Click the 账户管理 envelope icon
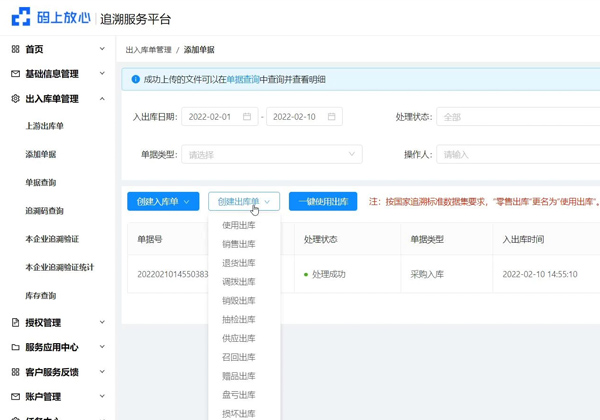600x420 pixels. (x=15, y=396)
